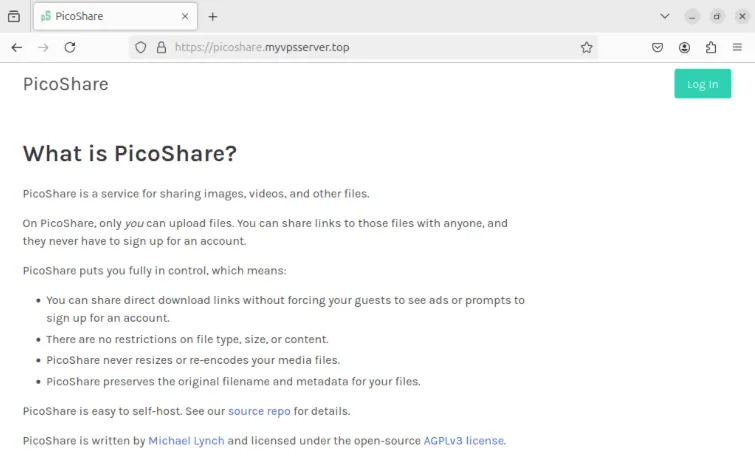Select the PicoShare browser tab
This screenshot has height=462, width=755.
116,16
